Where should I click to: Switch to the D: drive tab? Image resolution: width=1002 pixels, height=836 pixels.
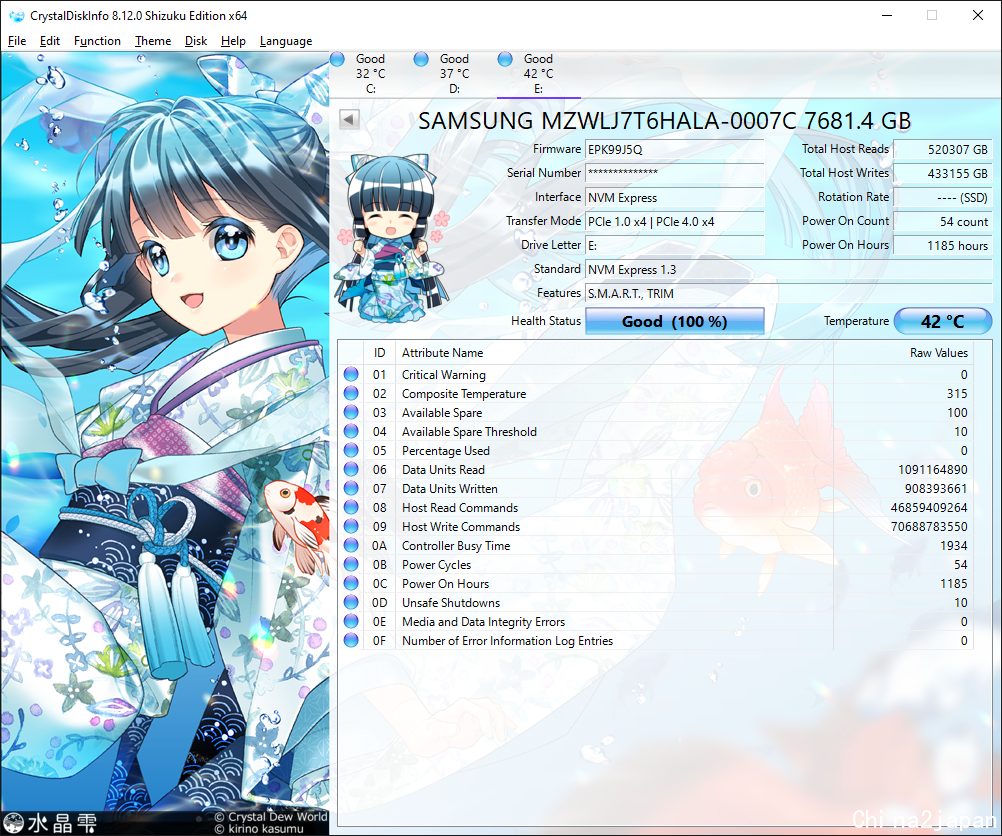pos(454,74)
